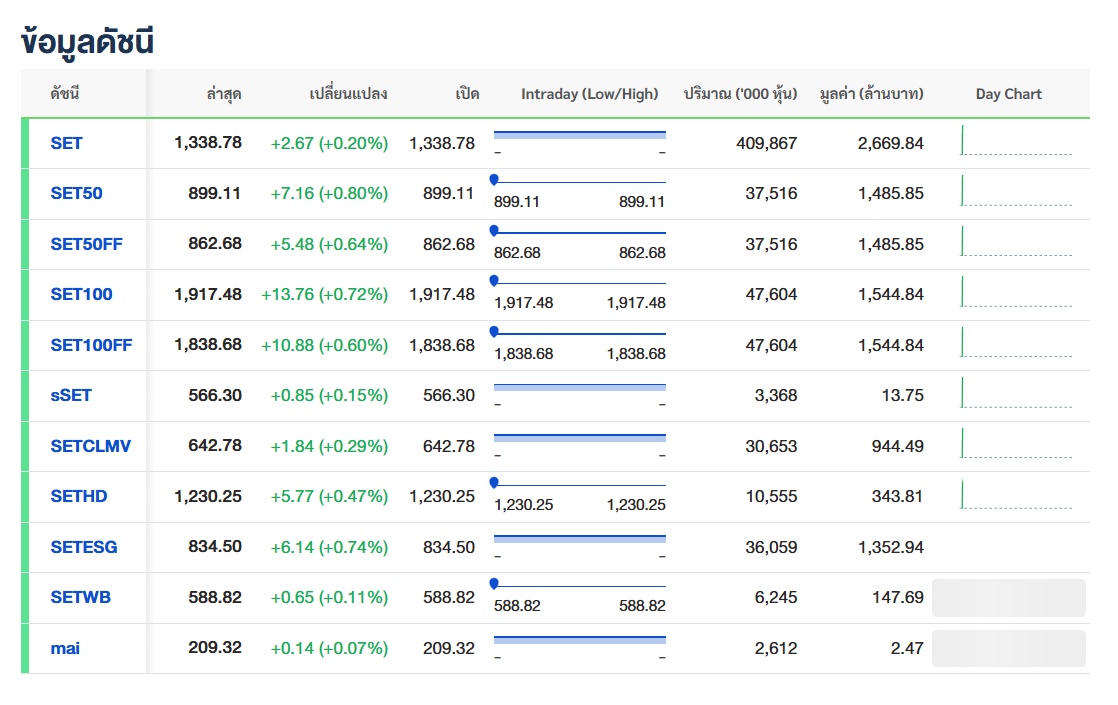Open the SETWB index link

[81, 597]
